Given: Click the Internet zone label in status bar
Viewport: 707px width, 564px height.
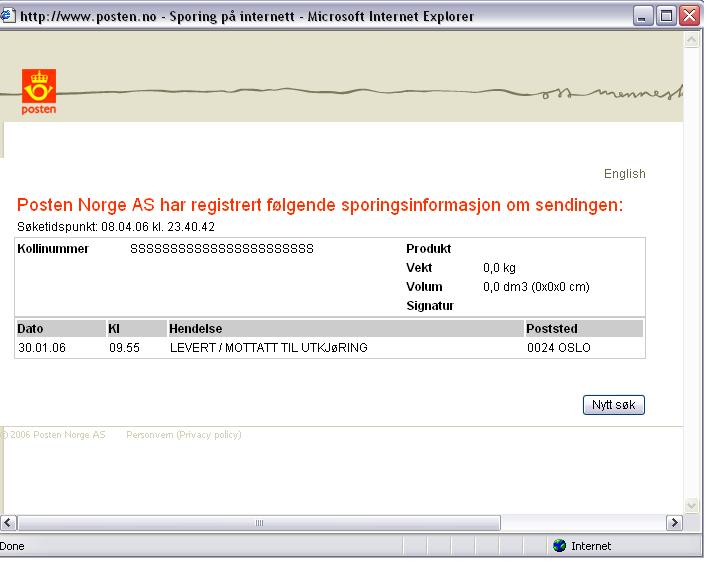Looking at the screenshot, I should (591, 546).
